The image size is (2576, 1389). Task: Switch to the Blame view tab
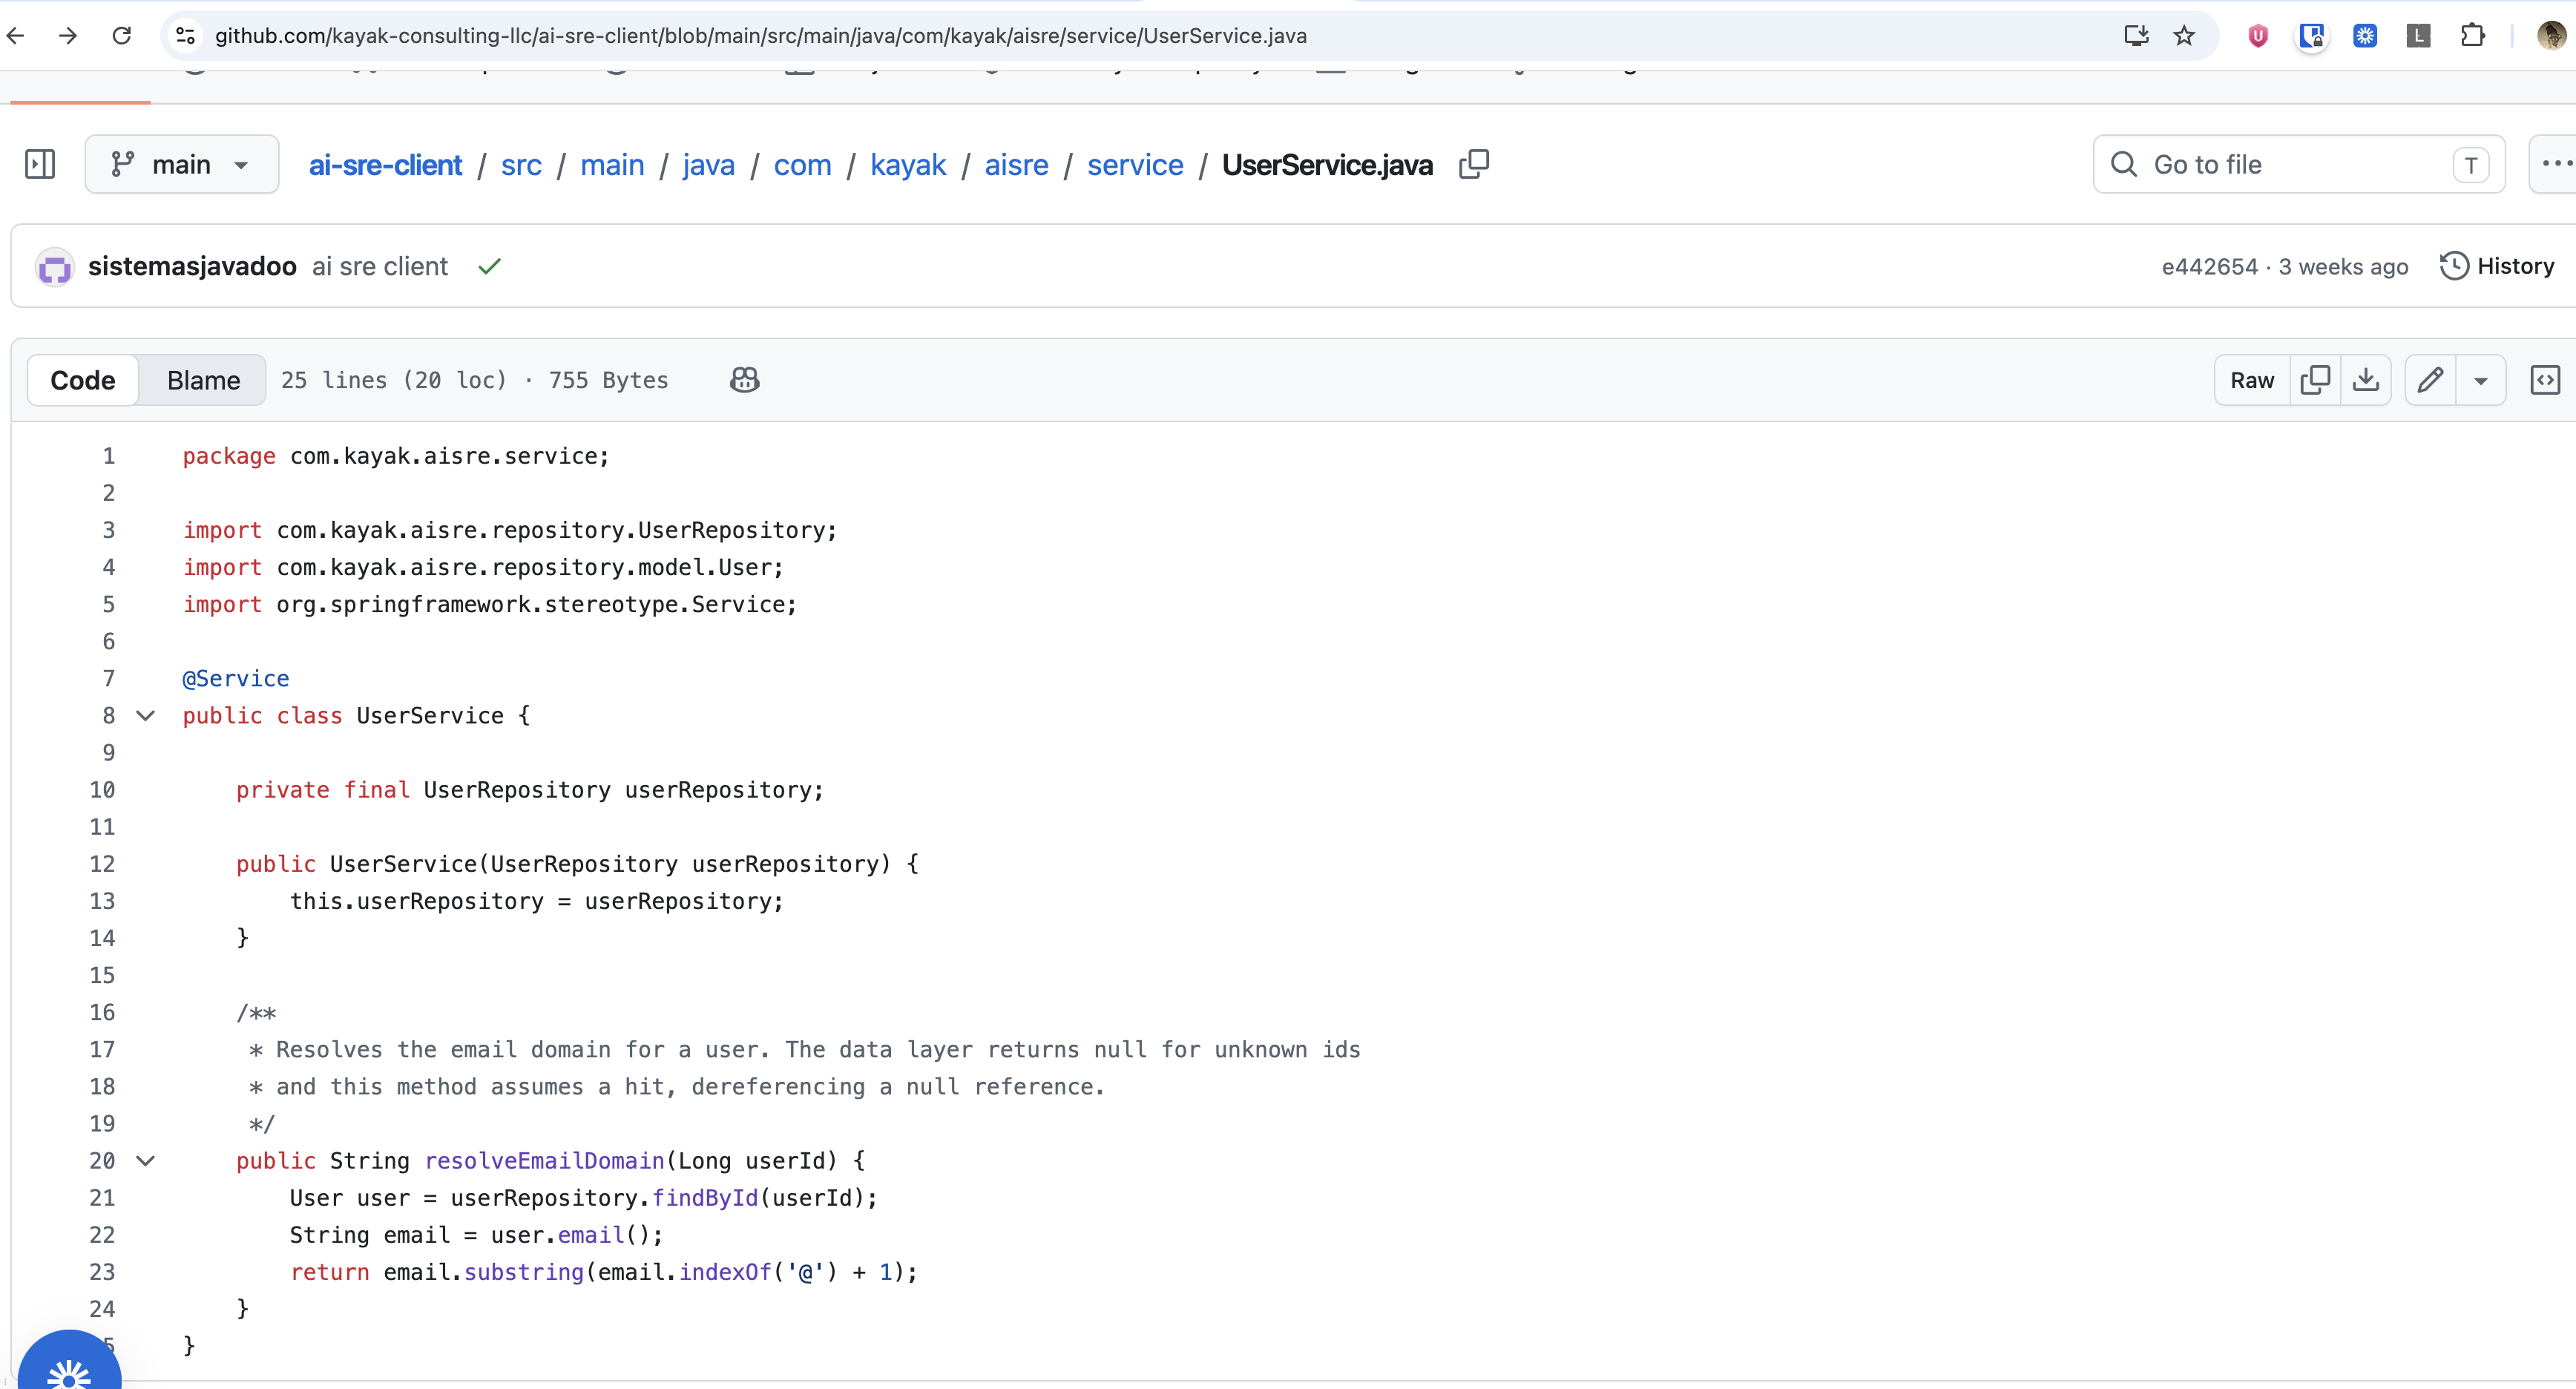(204, 380)
